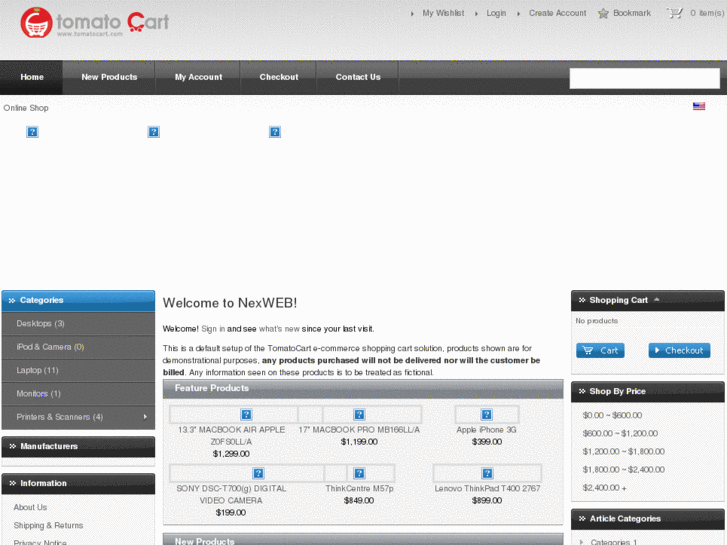The width and height of the screenshot is (727, 545).
Task: Click the 0 item(s) cart link
Action: [x=707, y=13]
